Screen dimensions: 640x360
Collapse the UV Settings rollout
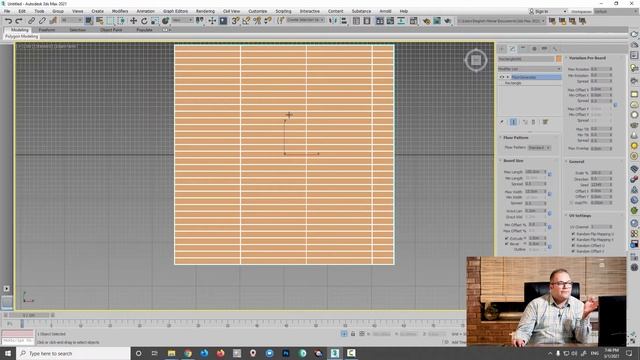pos(580,216)
